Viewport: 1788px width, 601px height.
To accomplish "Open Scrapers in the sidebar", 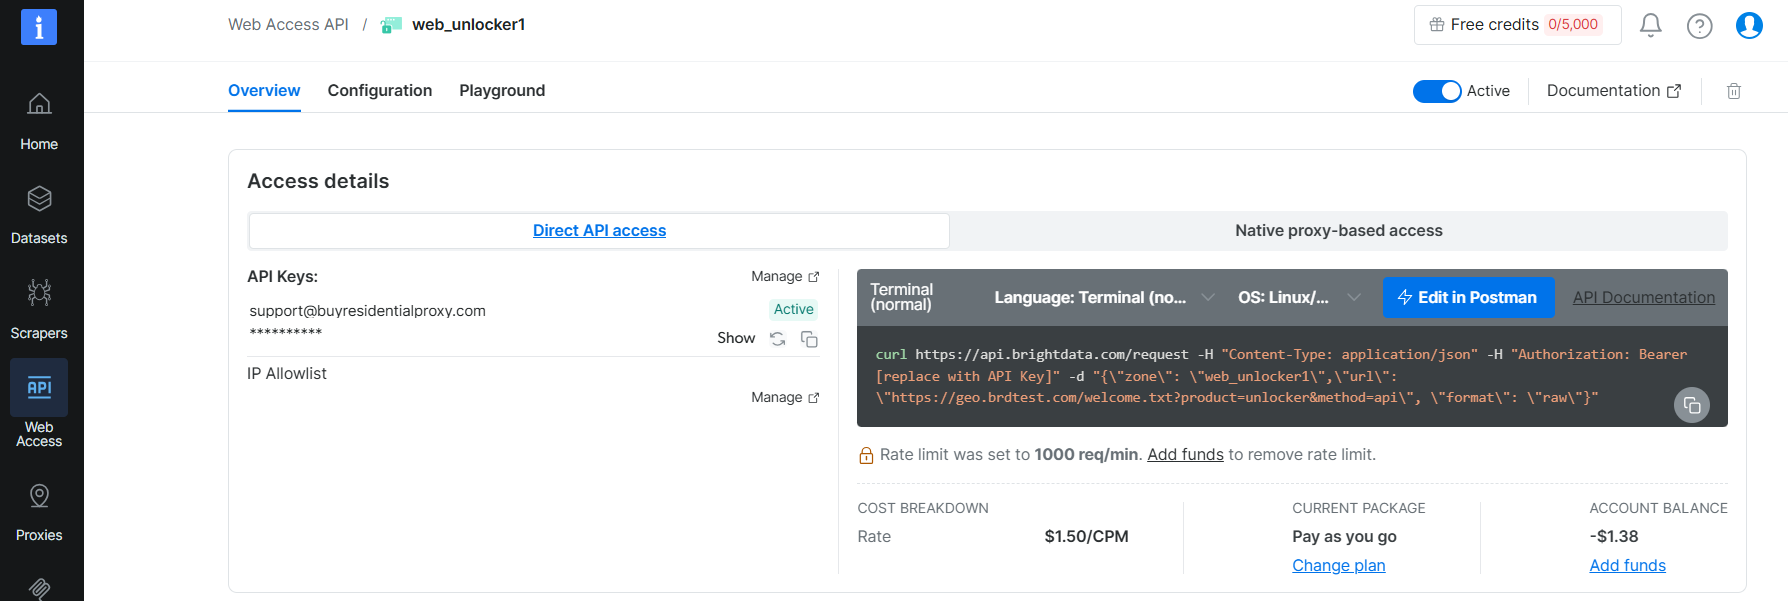I will click(x=39, y=309).
